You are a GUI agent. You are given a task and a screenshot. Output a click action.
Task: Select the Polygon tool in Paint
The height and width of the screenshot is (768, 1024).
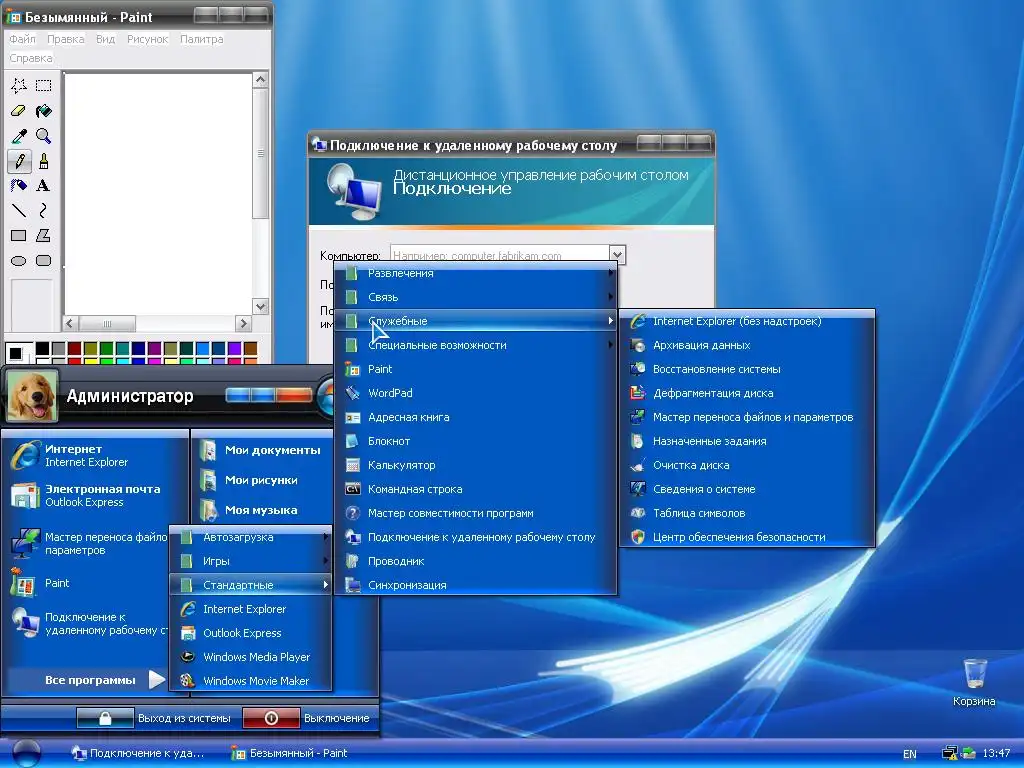pos(44,236)
